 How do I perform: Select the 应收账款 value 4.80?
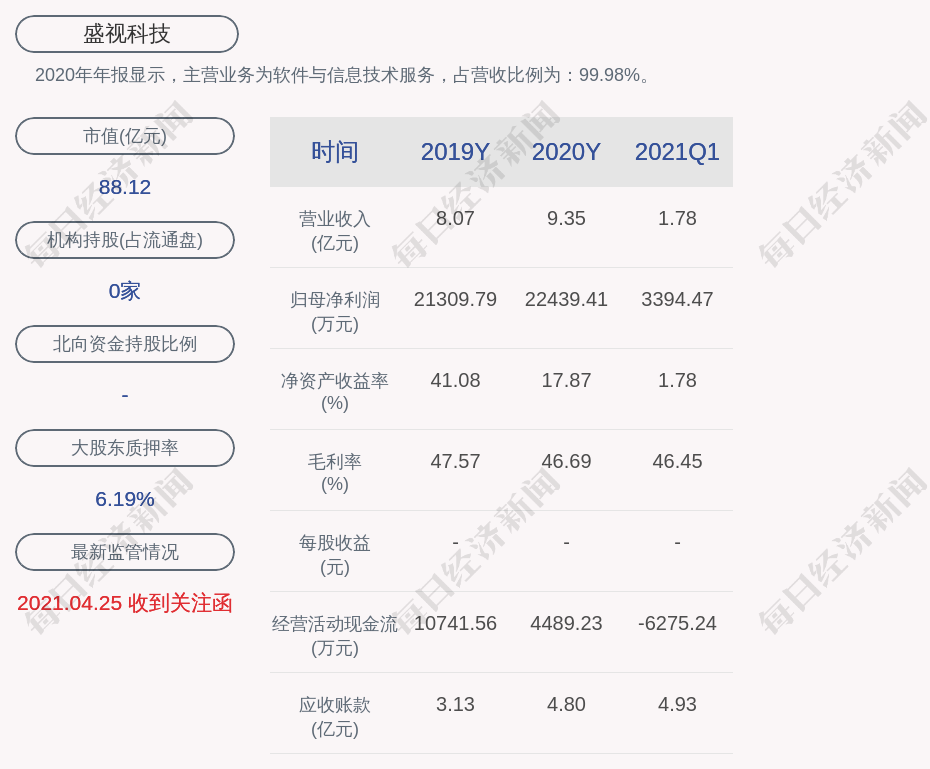point(566,704)
